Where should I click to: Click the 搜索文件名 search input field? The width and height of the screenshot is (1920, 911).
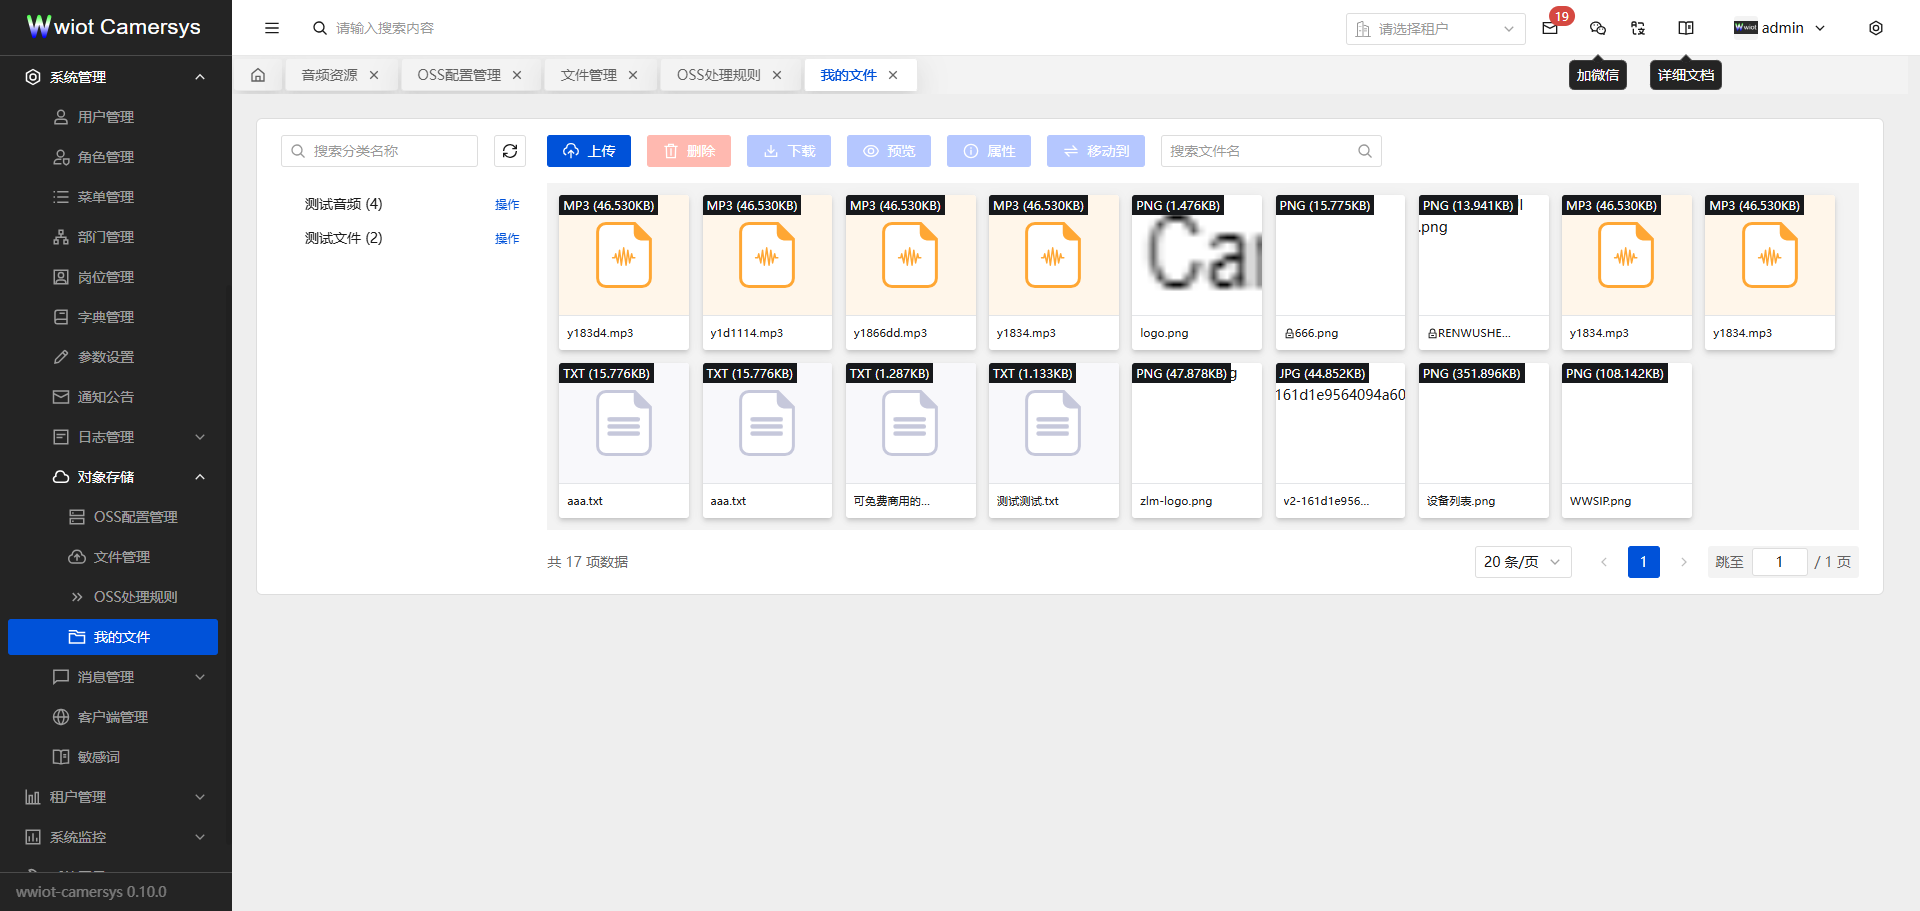click(x=1260, y=151)
